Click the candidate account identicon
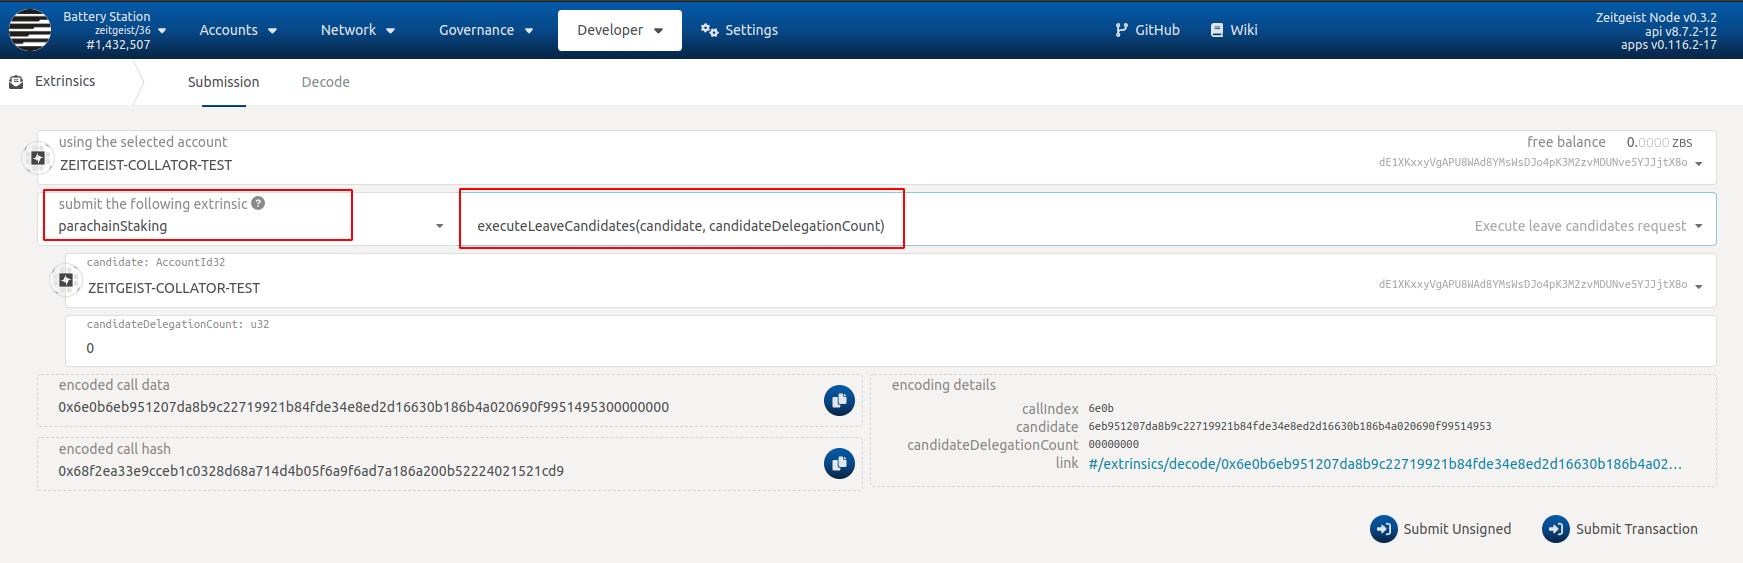The height and width of the screenshot is (563, 1743). click(x=66, y=280)
